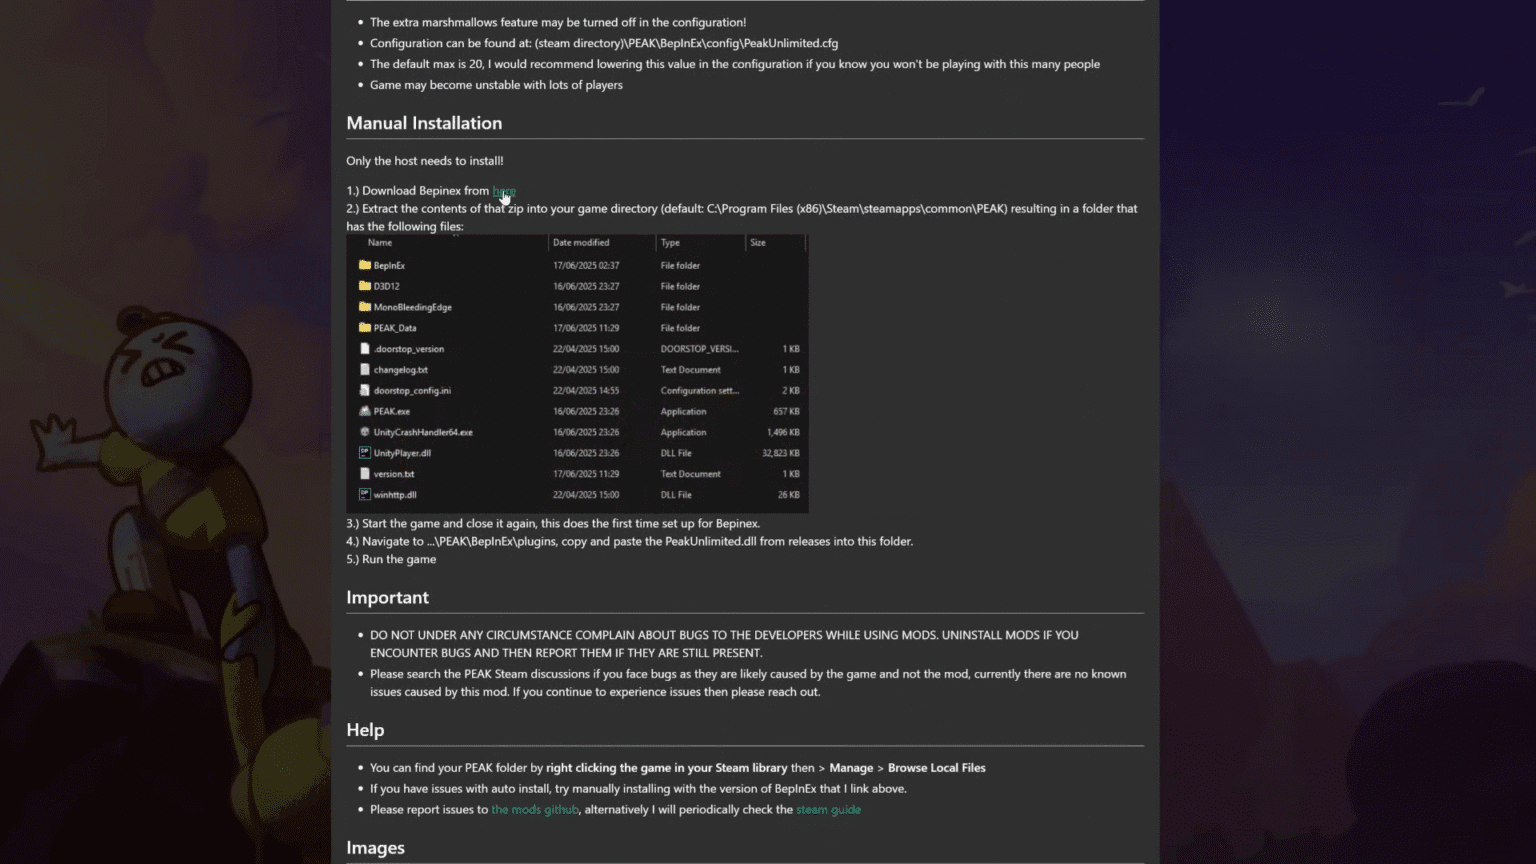Screen dimensions: 1536x864
Task: Open 'the mods github' link
Action: (x=535, y=810)
